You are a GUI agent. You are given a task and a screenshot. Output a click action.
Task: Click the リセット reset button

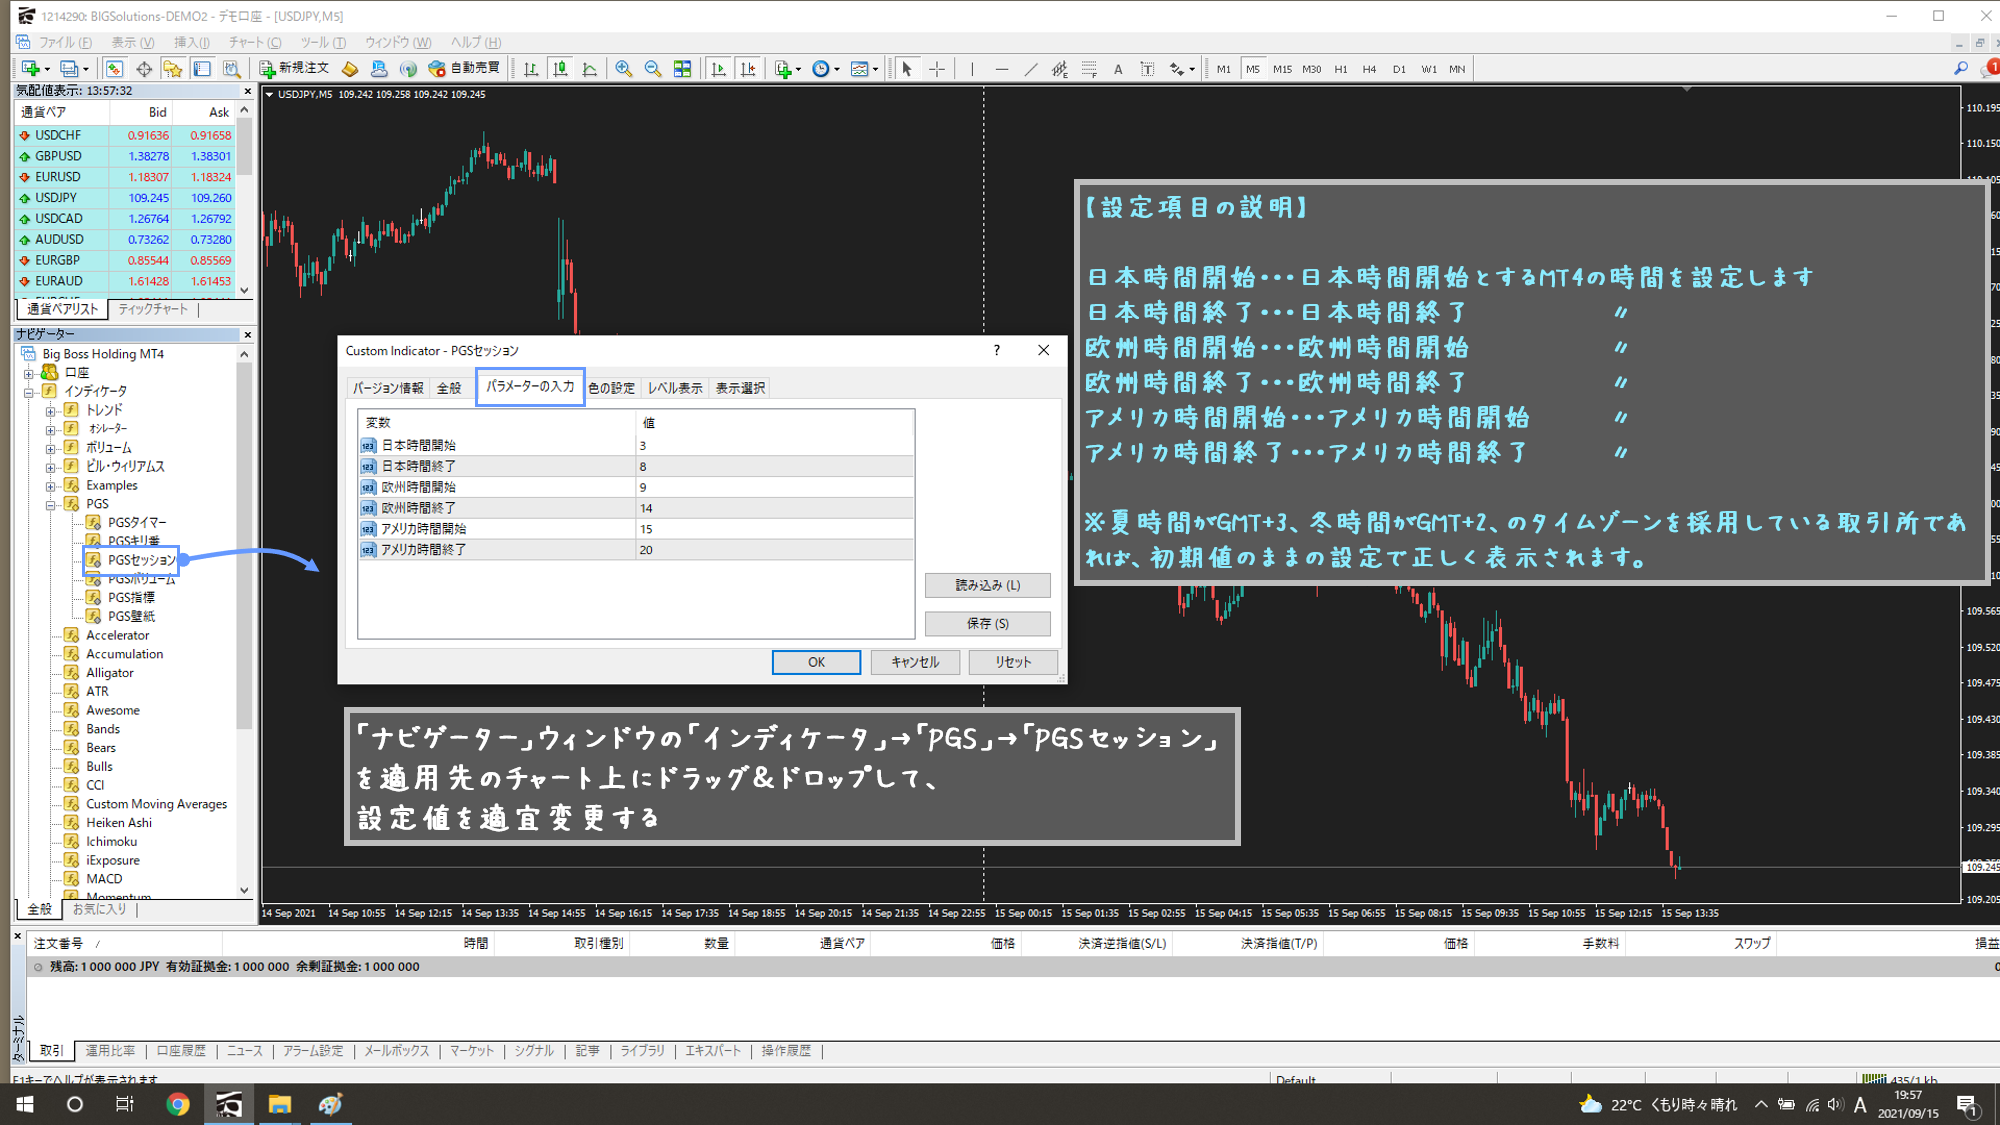(1012, 662)
